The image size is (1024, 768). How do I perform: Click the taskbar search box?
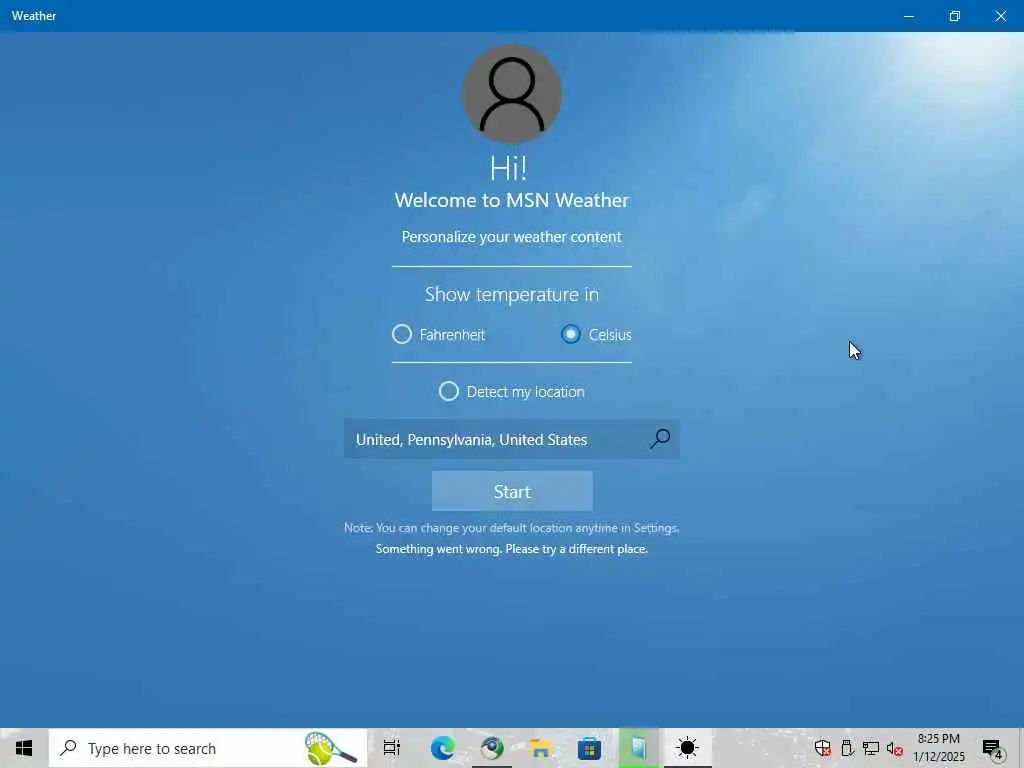coord(208,748)
